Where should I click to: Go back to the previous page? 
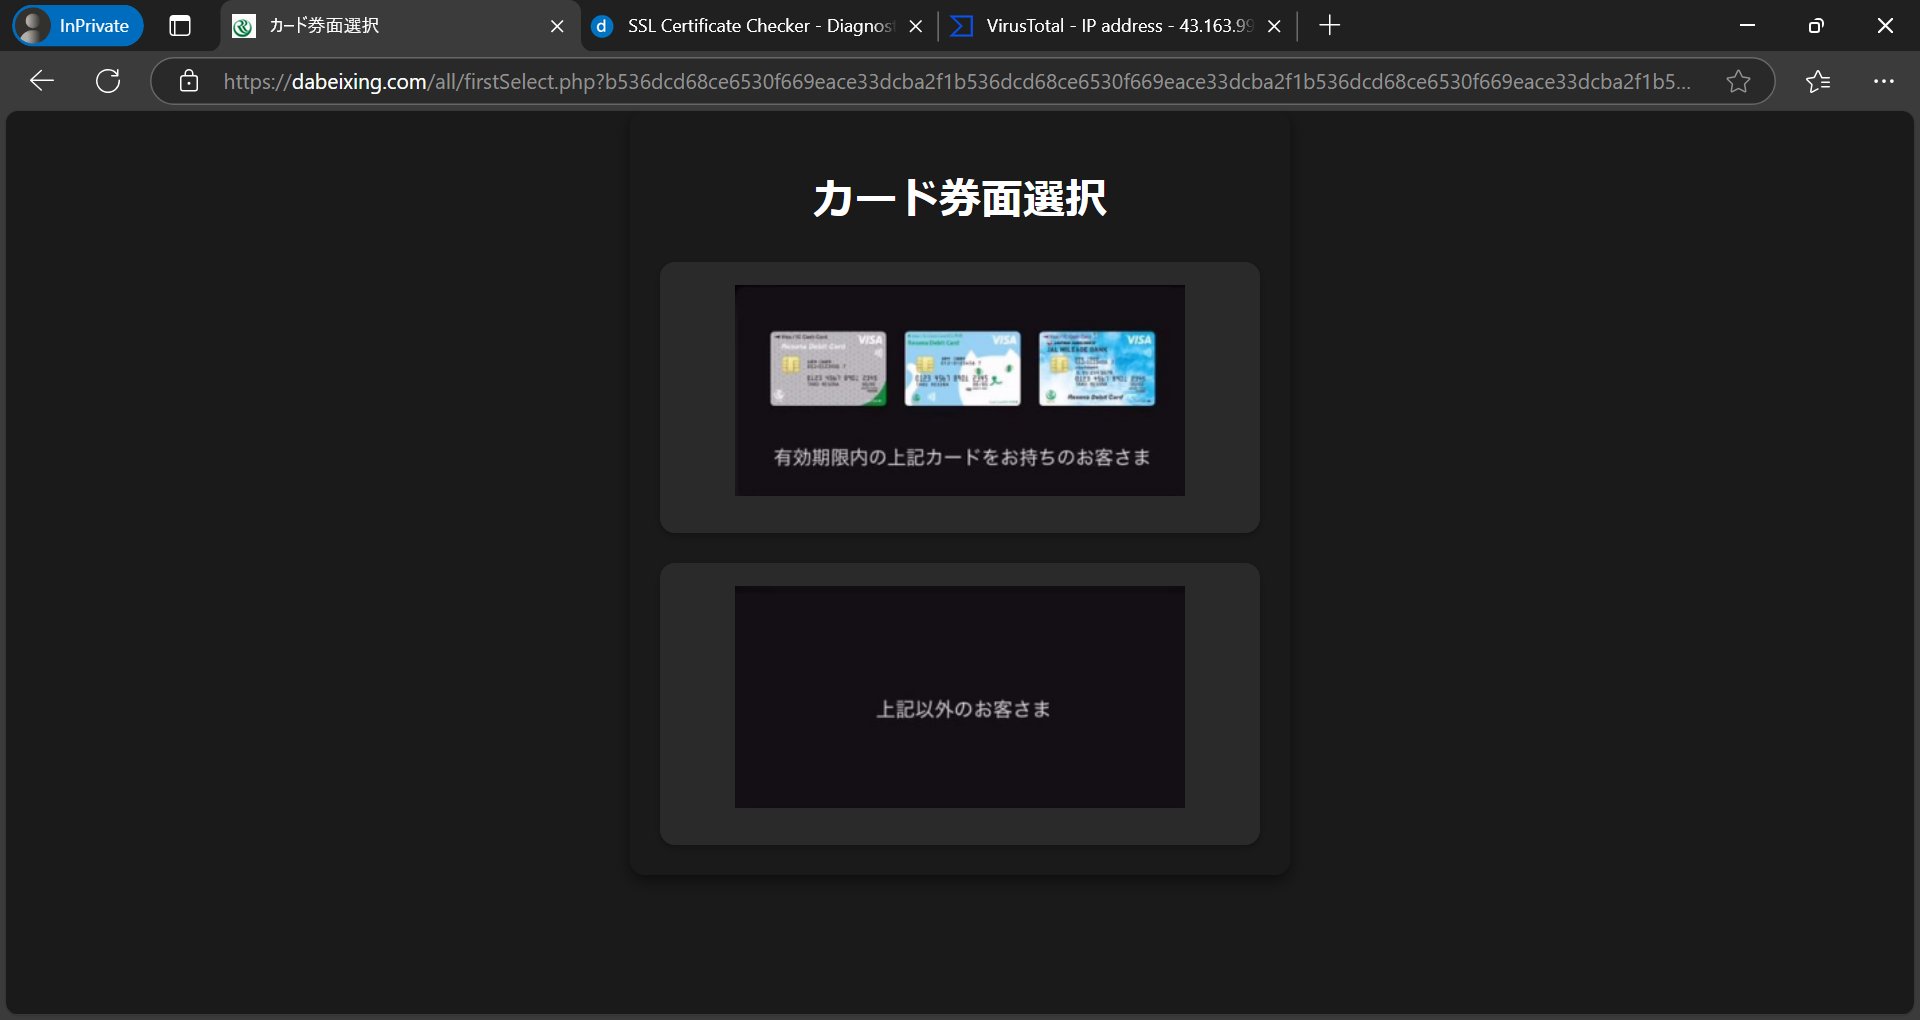click(42, 81)
